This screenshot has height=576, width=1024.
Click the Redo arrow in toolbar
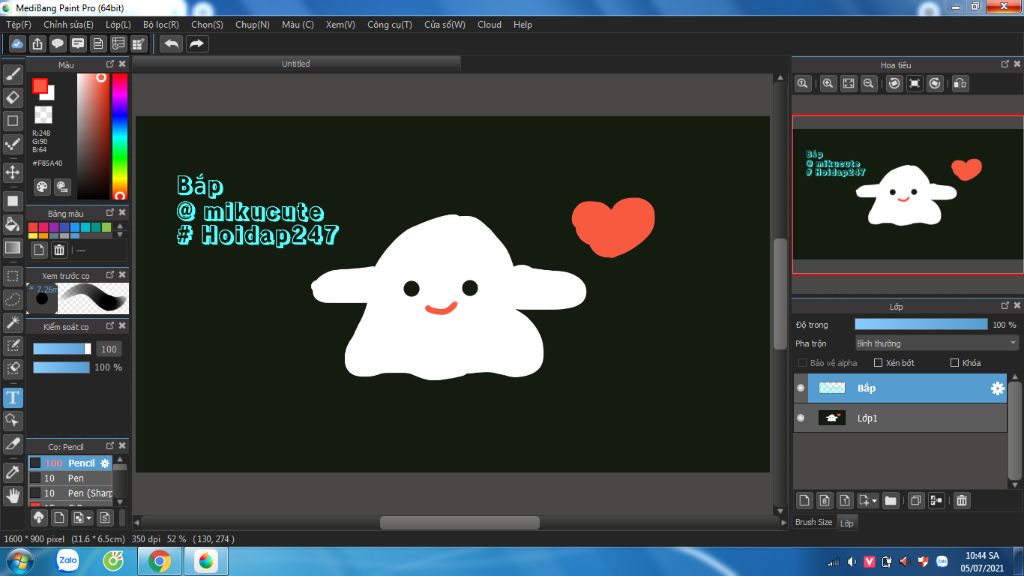tap(197, 44)
